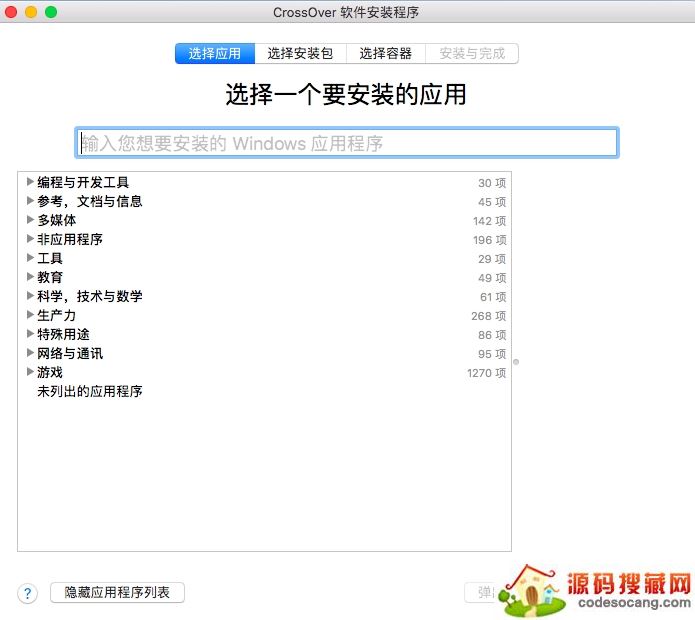695x620 pixels.
Task: Click the green zoom window button
Action: 51,12
